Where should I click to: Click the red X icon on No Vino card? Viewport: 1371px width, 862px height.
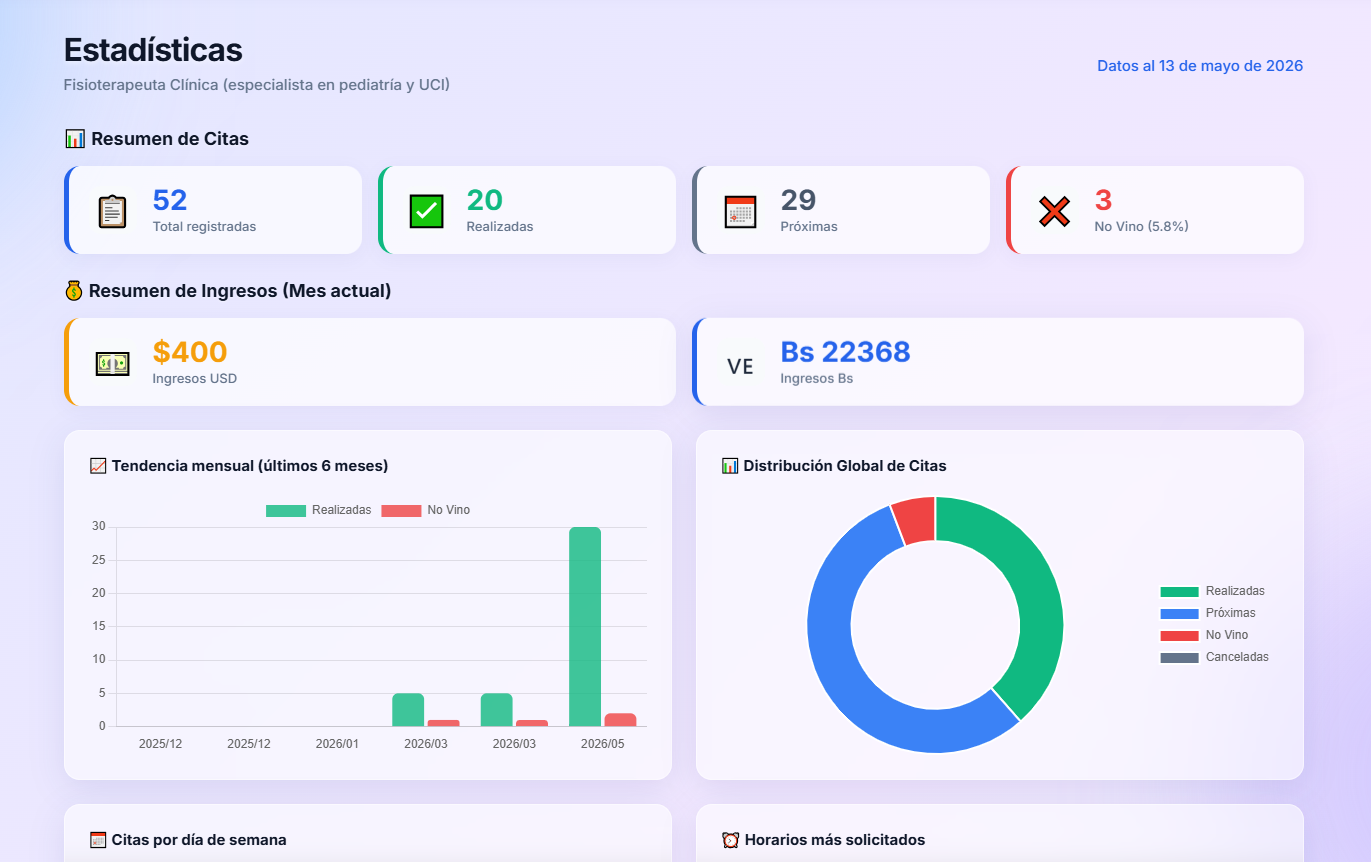tap(1054, 211)
